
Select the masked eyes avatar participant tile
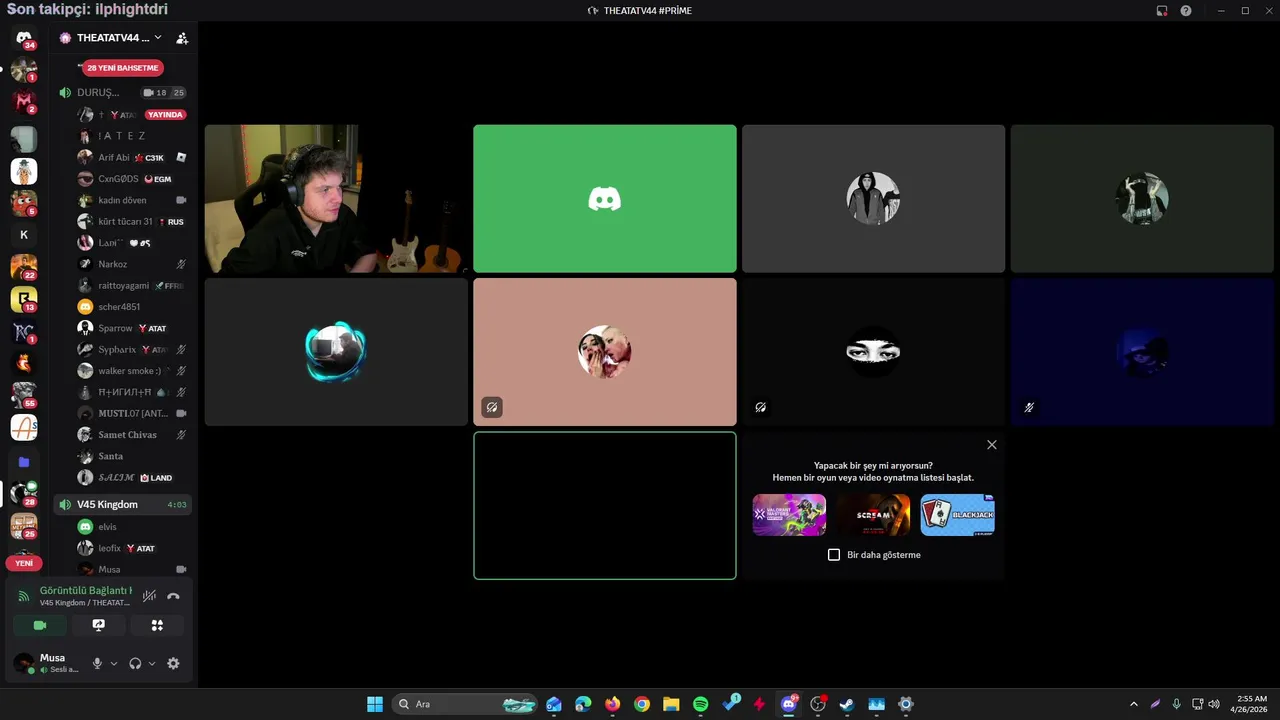click(x=873, y=352)
